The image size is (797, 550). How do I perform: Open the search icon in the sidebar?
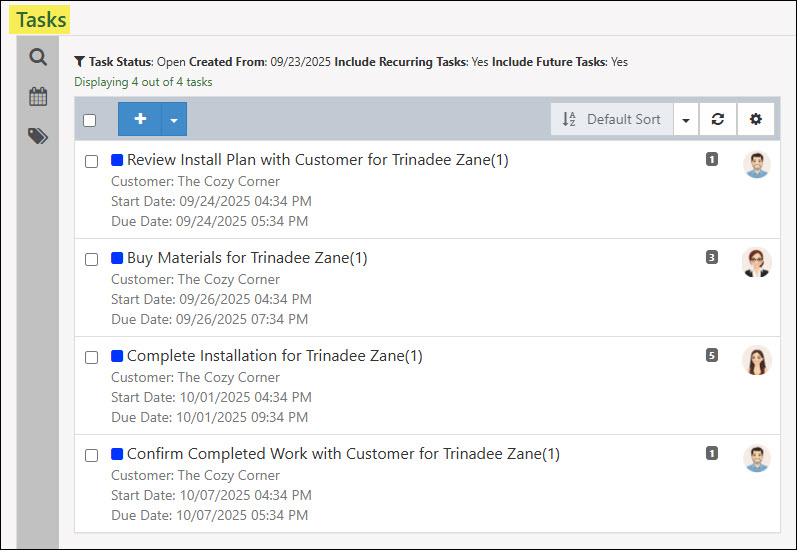pyautogui.click(x=38, y=58)
